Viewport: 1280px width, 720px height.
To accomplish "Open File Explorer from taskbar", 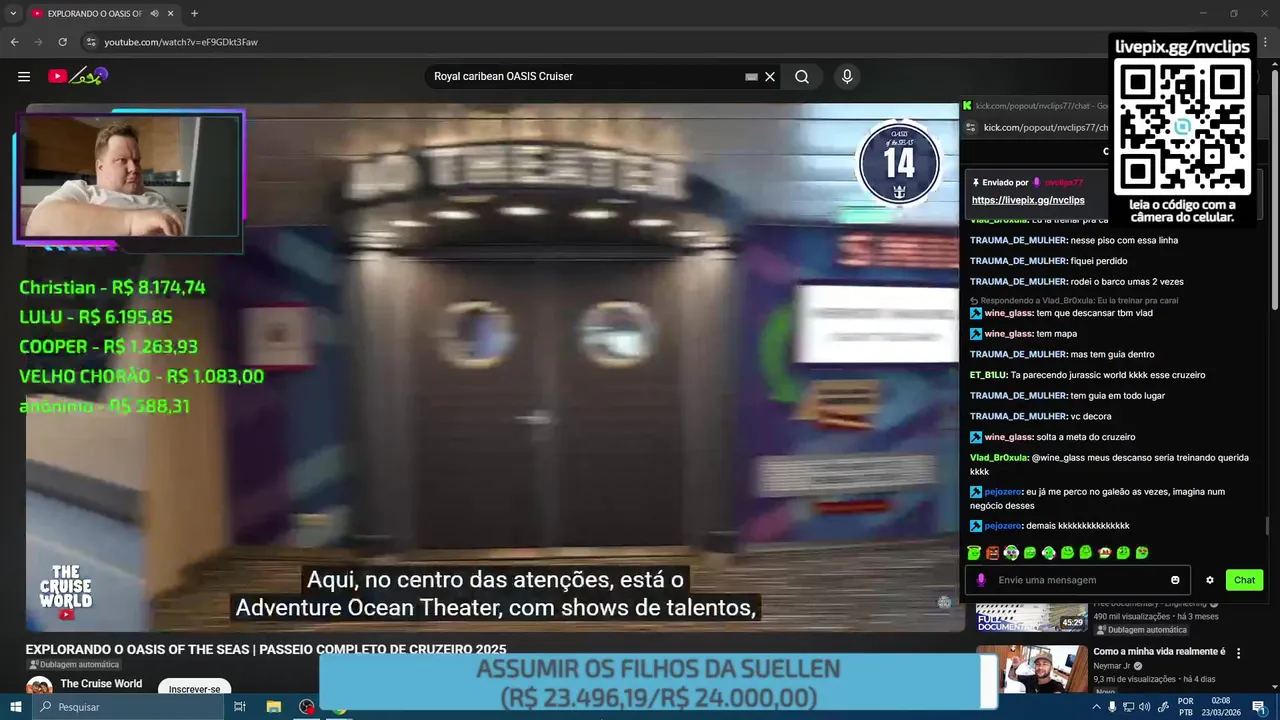I will pos(273,706).
